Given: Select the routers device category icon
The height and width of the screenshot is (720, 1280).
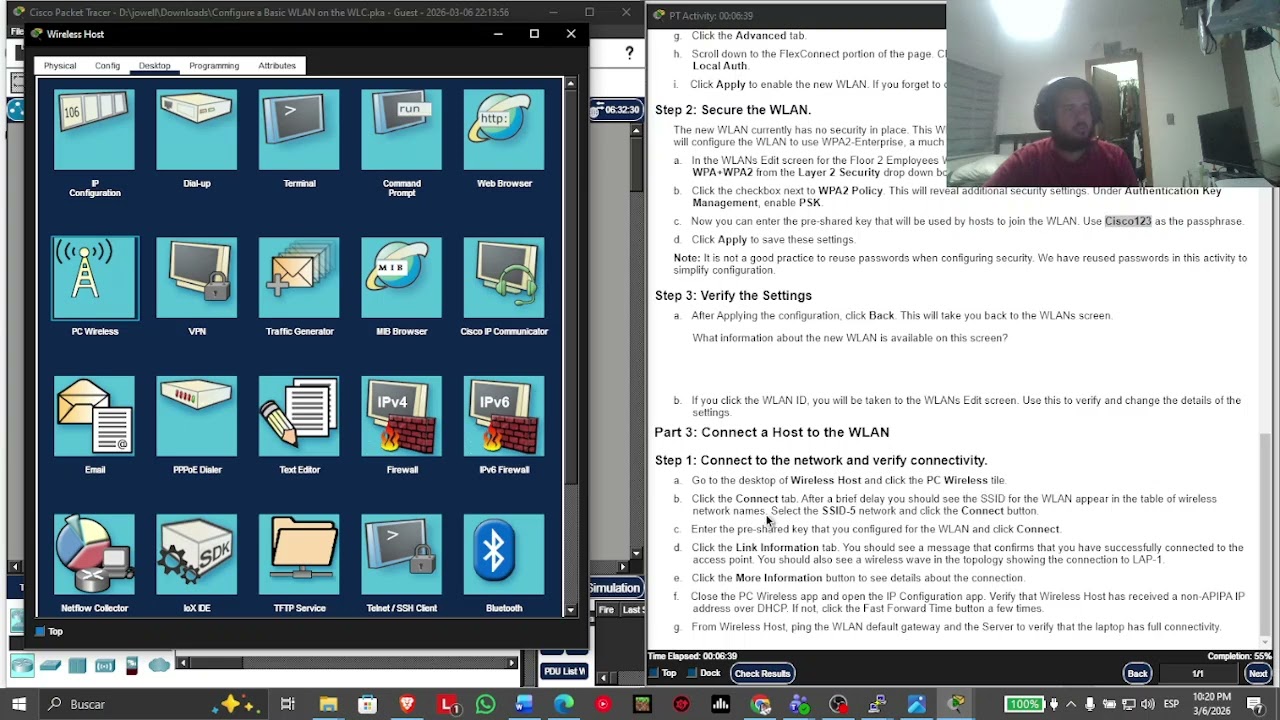Looking at the screenshot, I should [x=23, y=665].
